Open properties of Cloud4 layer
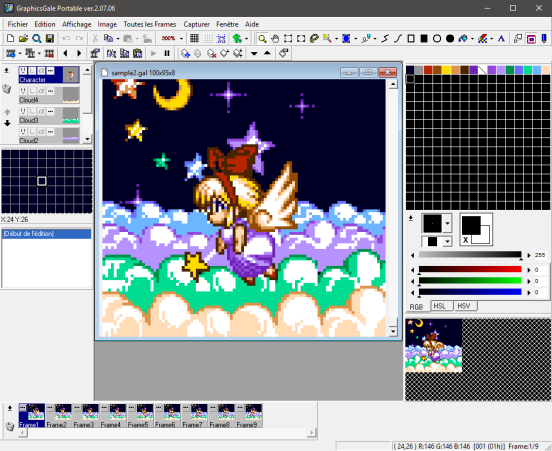The image size is (552, 451). coord(50,91)
